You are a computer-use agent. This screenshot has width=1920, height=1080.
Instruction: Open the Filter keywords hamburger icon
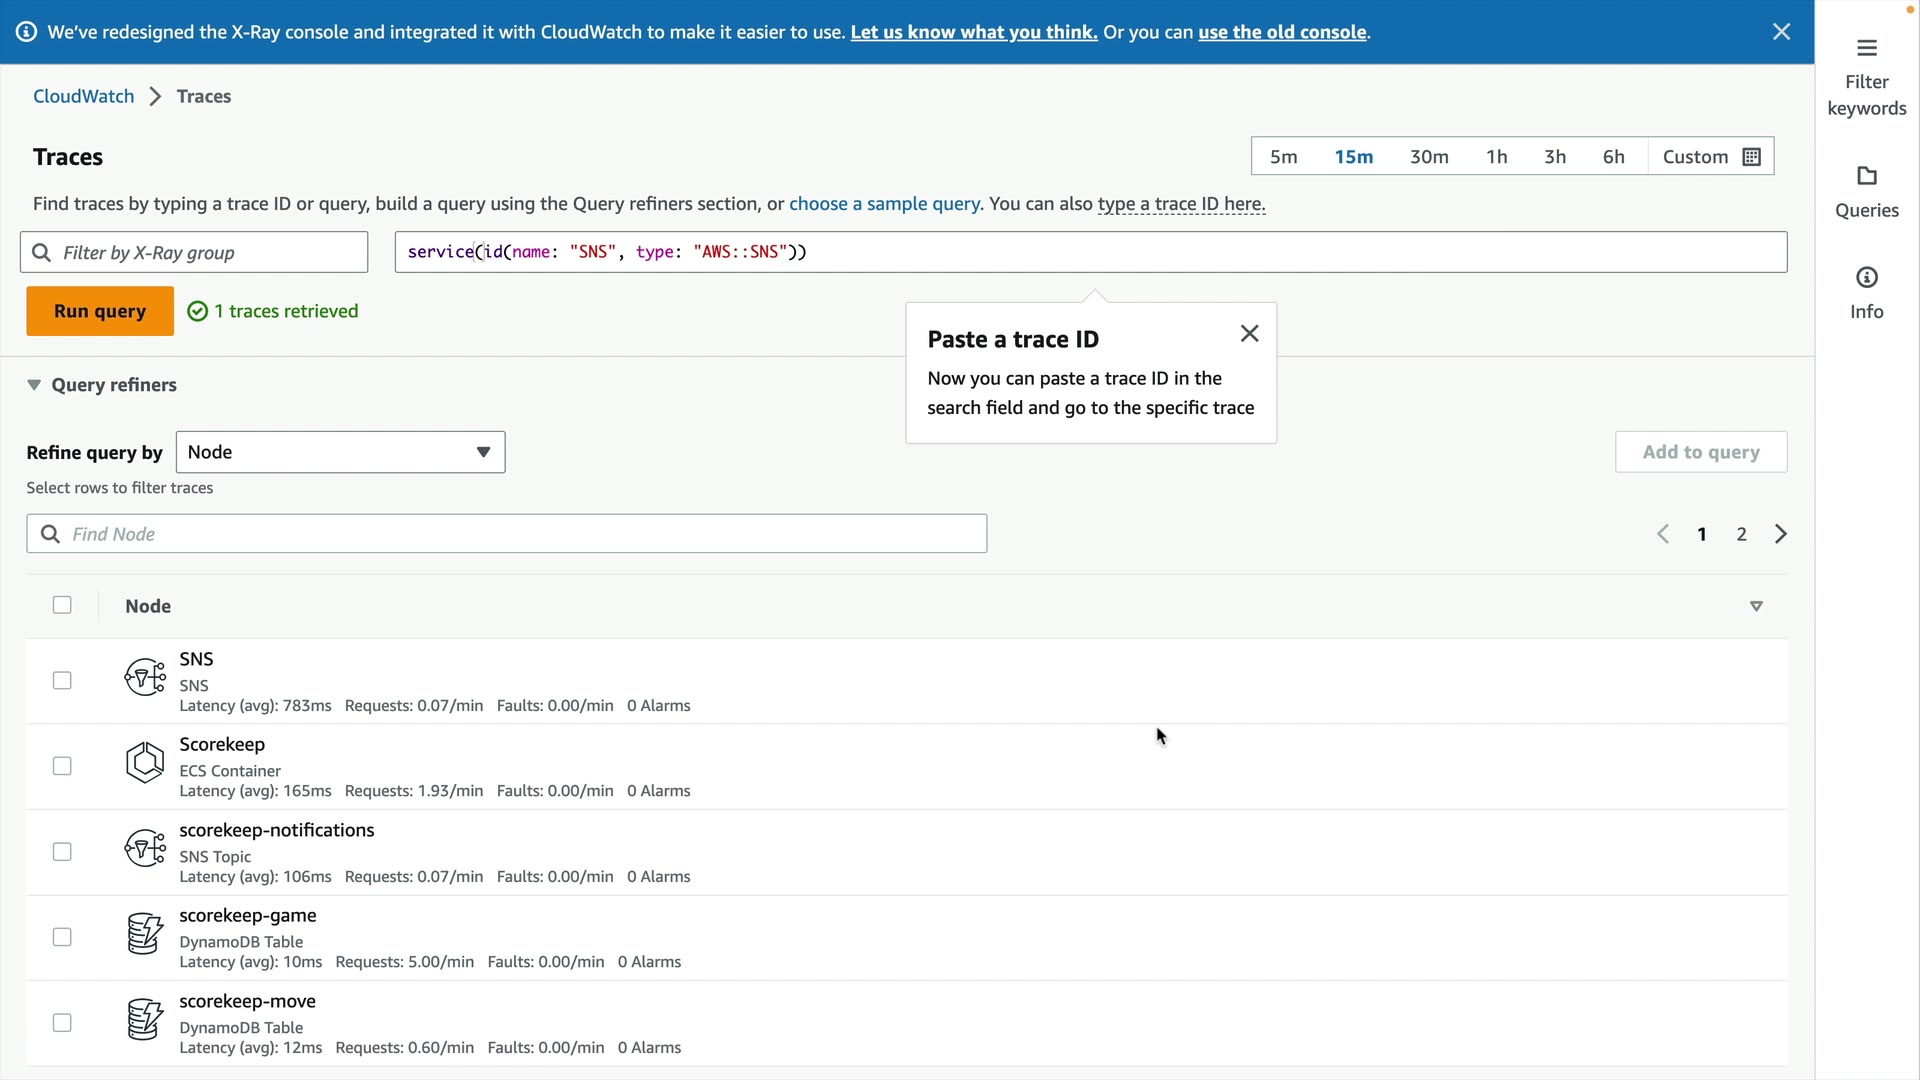(1866, 48)
